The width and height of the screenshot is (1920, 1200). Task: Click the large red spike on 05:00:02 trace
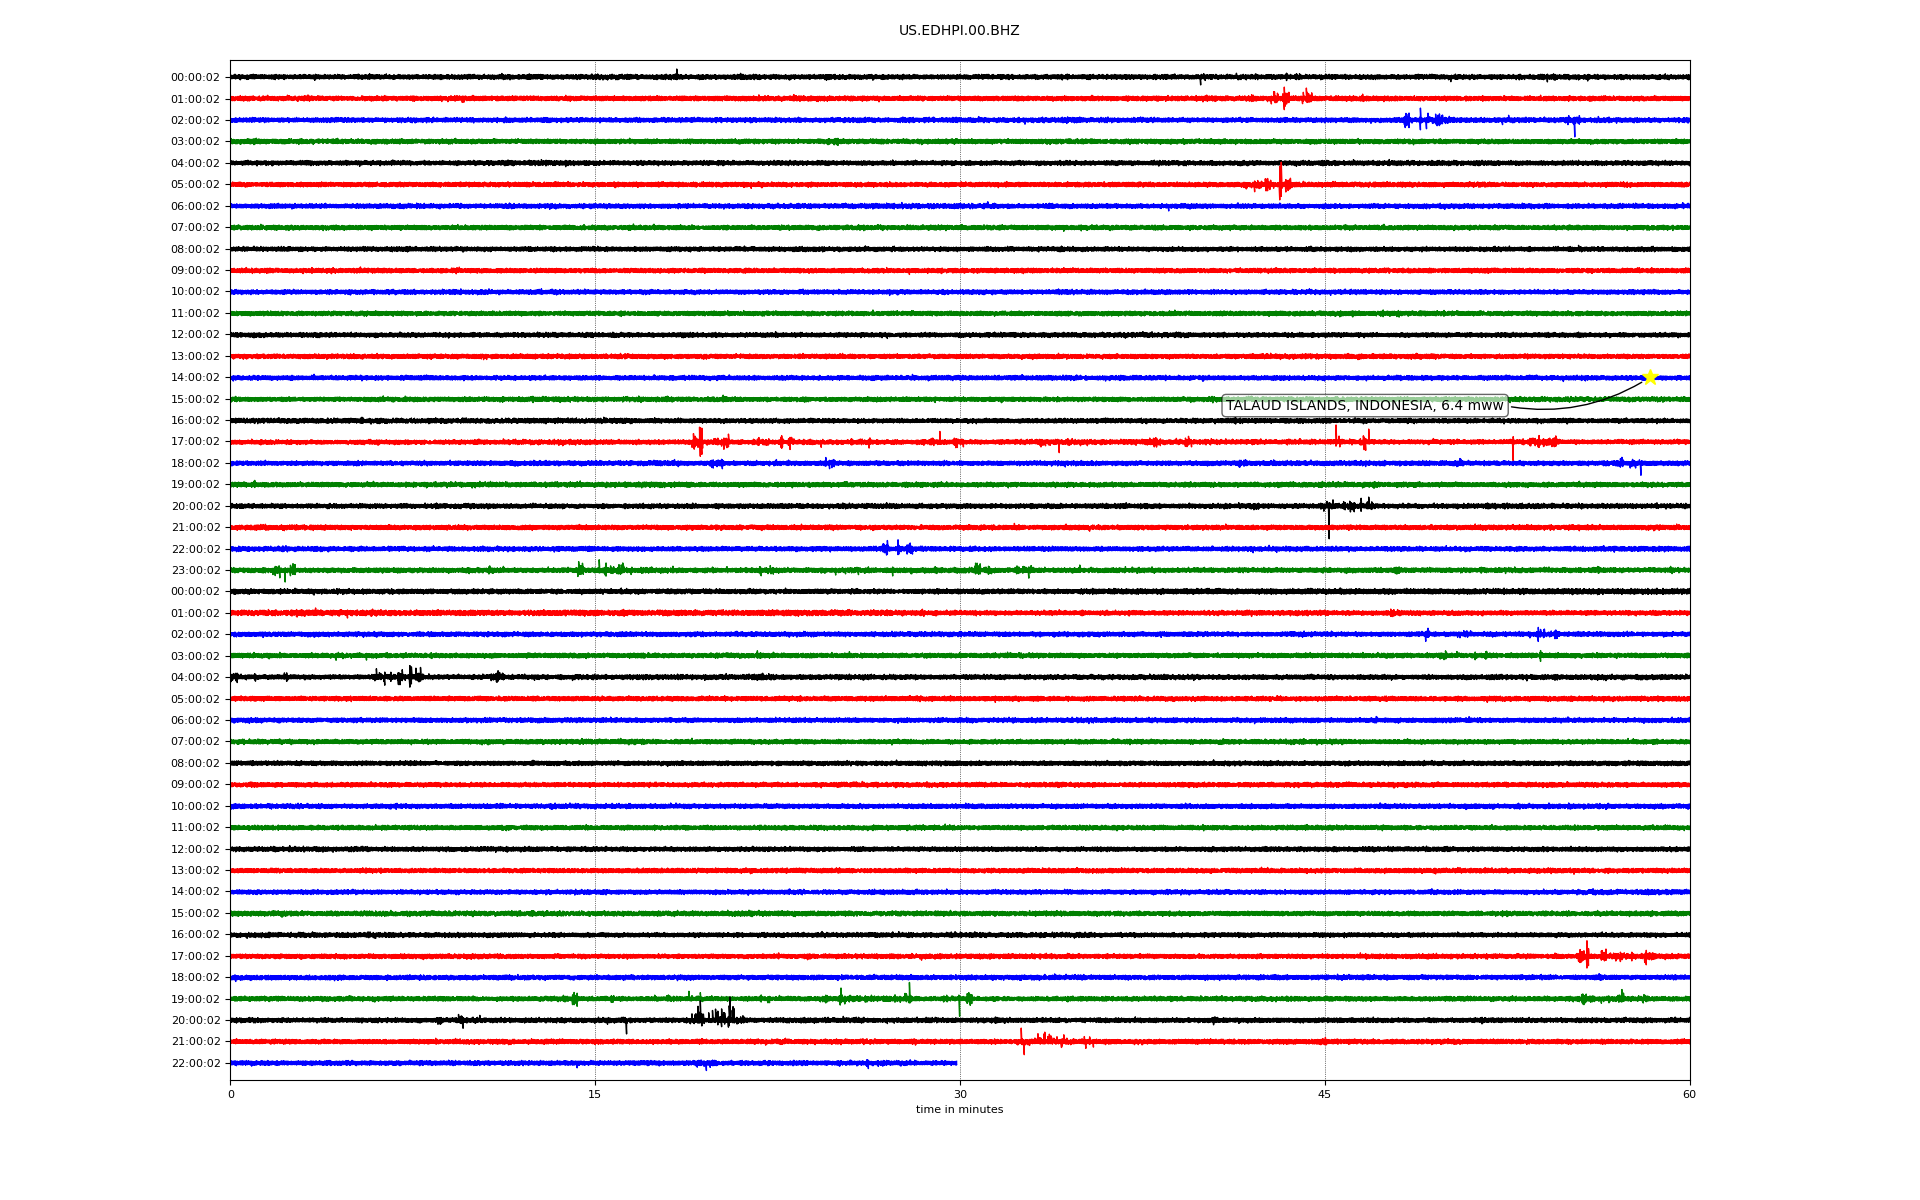pos(1280,183)
